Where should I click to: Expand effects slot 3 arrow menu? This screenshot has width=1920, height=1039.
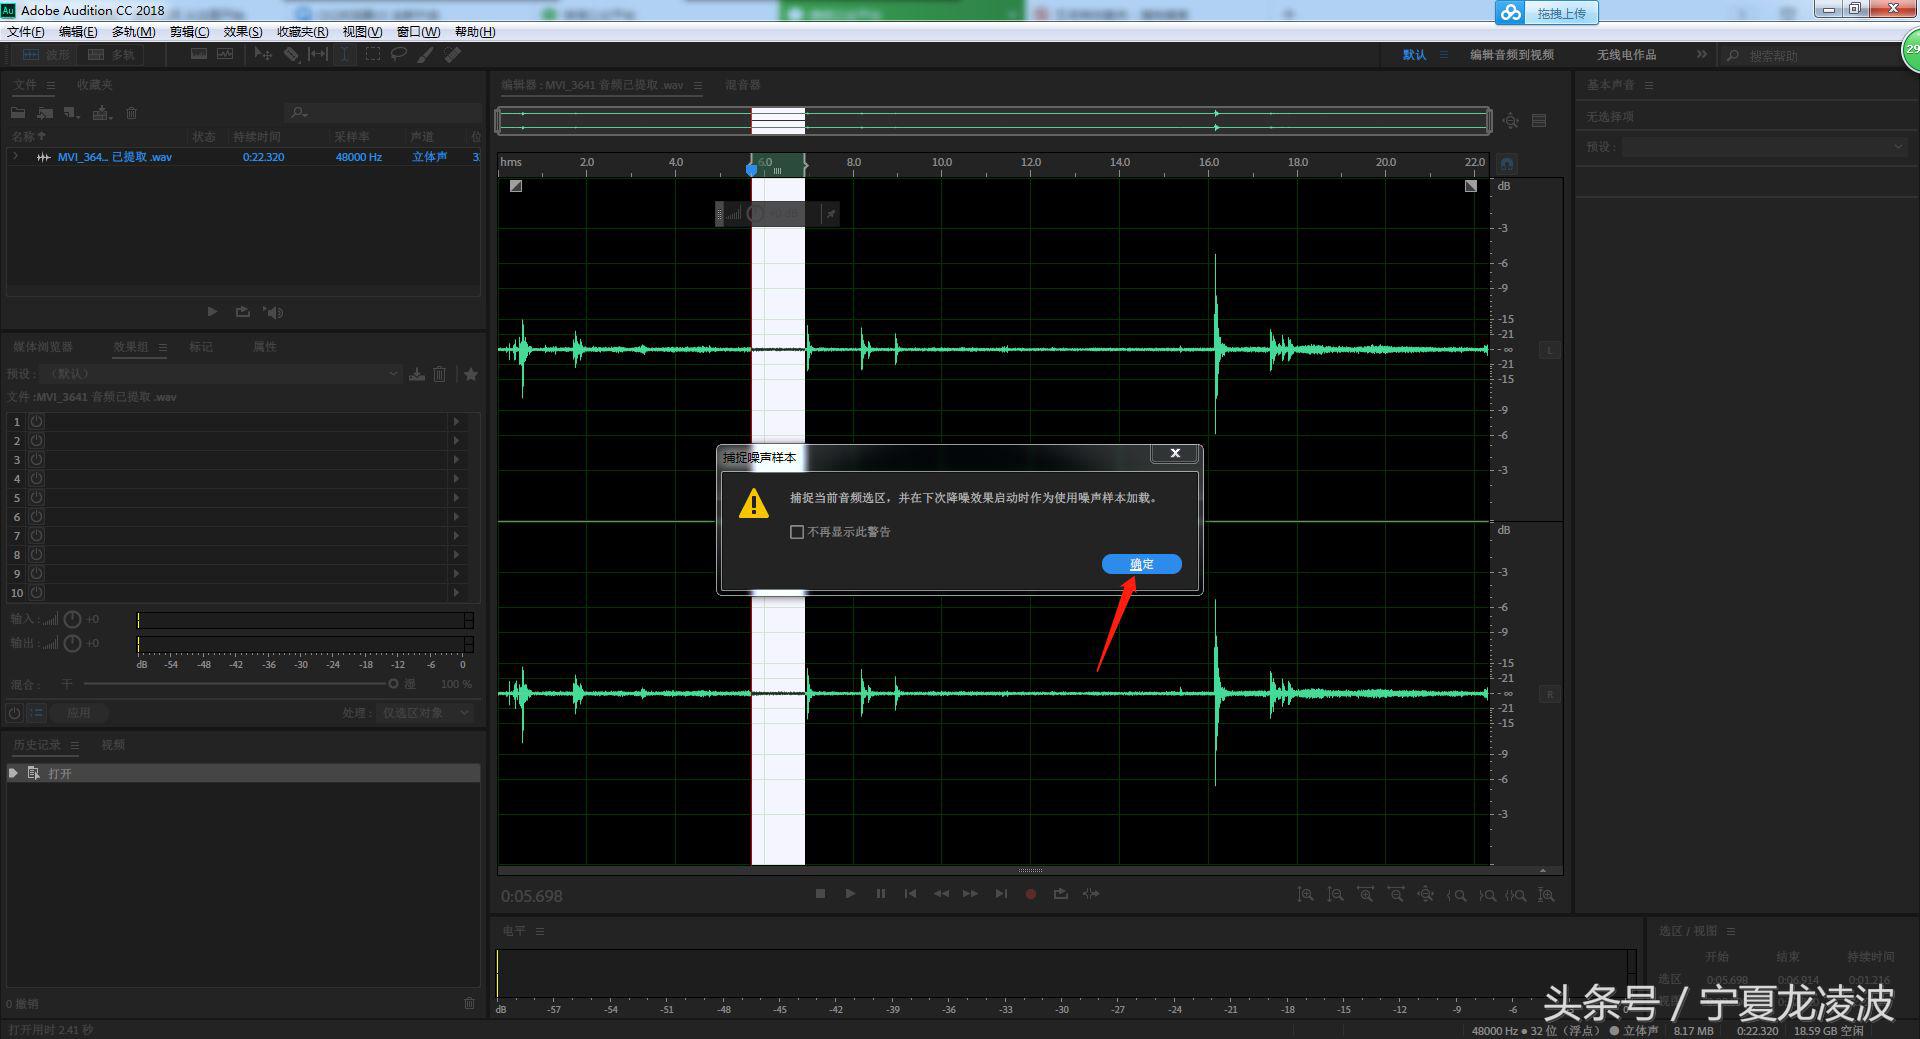(456, 460)
